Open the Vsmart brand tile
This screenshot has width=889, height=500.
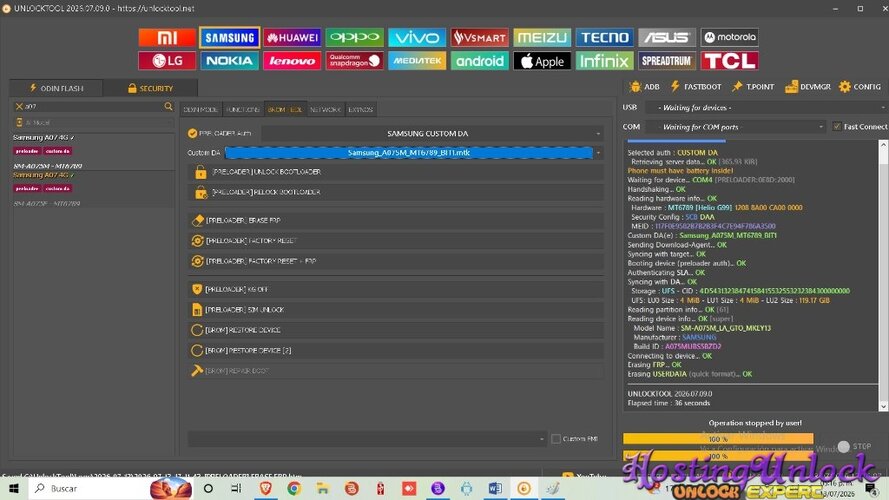point(480,37)
